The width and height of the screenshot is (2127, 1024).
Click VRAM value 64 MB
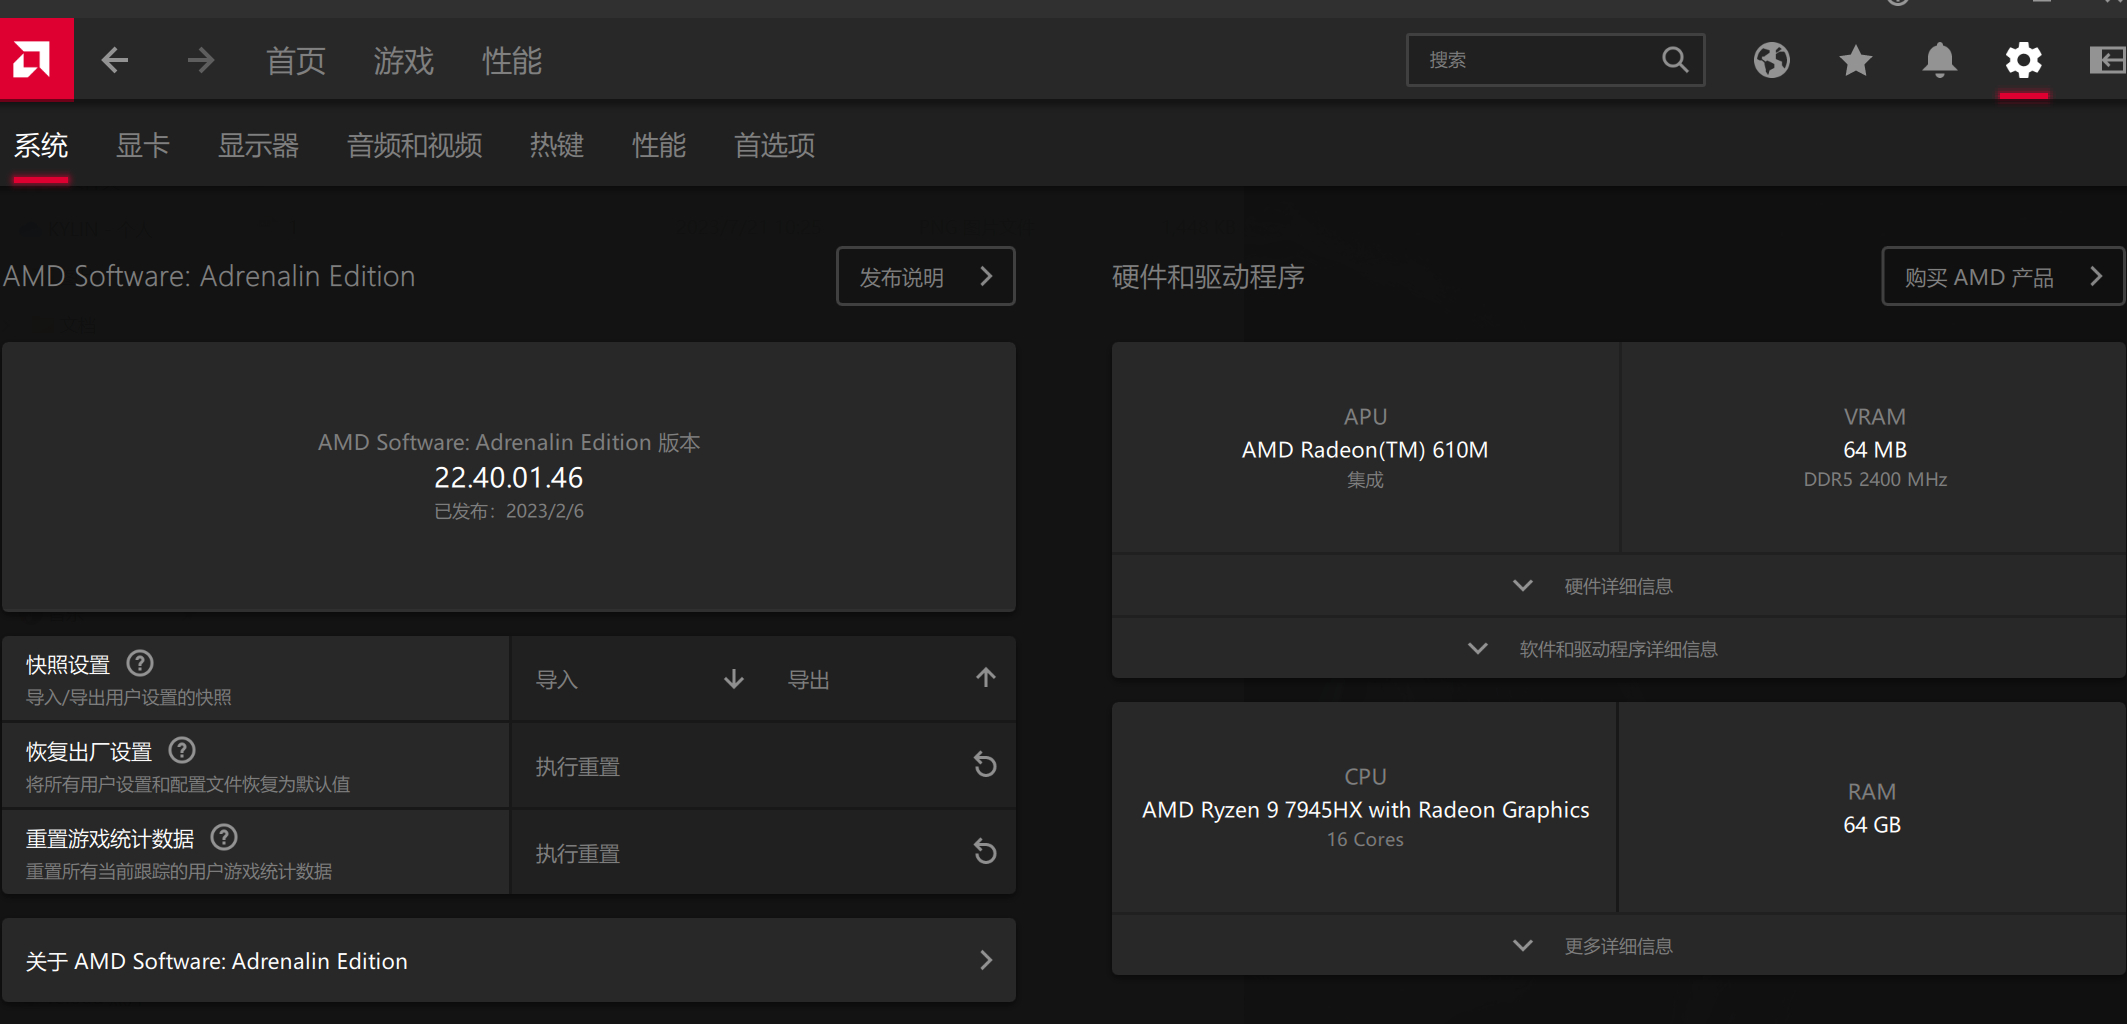[1875, 450]
